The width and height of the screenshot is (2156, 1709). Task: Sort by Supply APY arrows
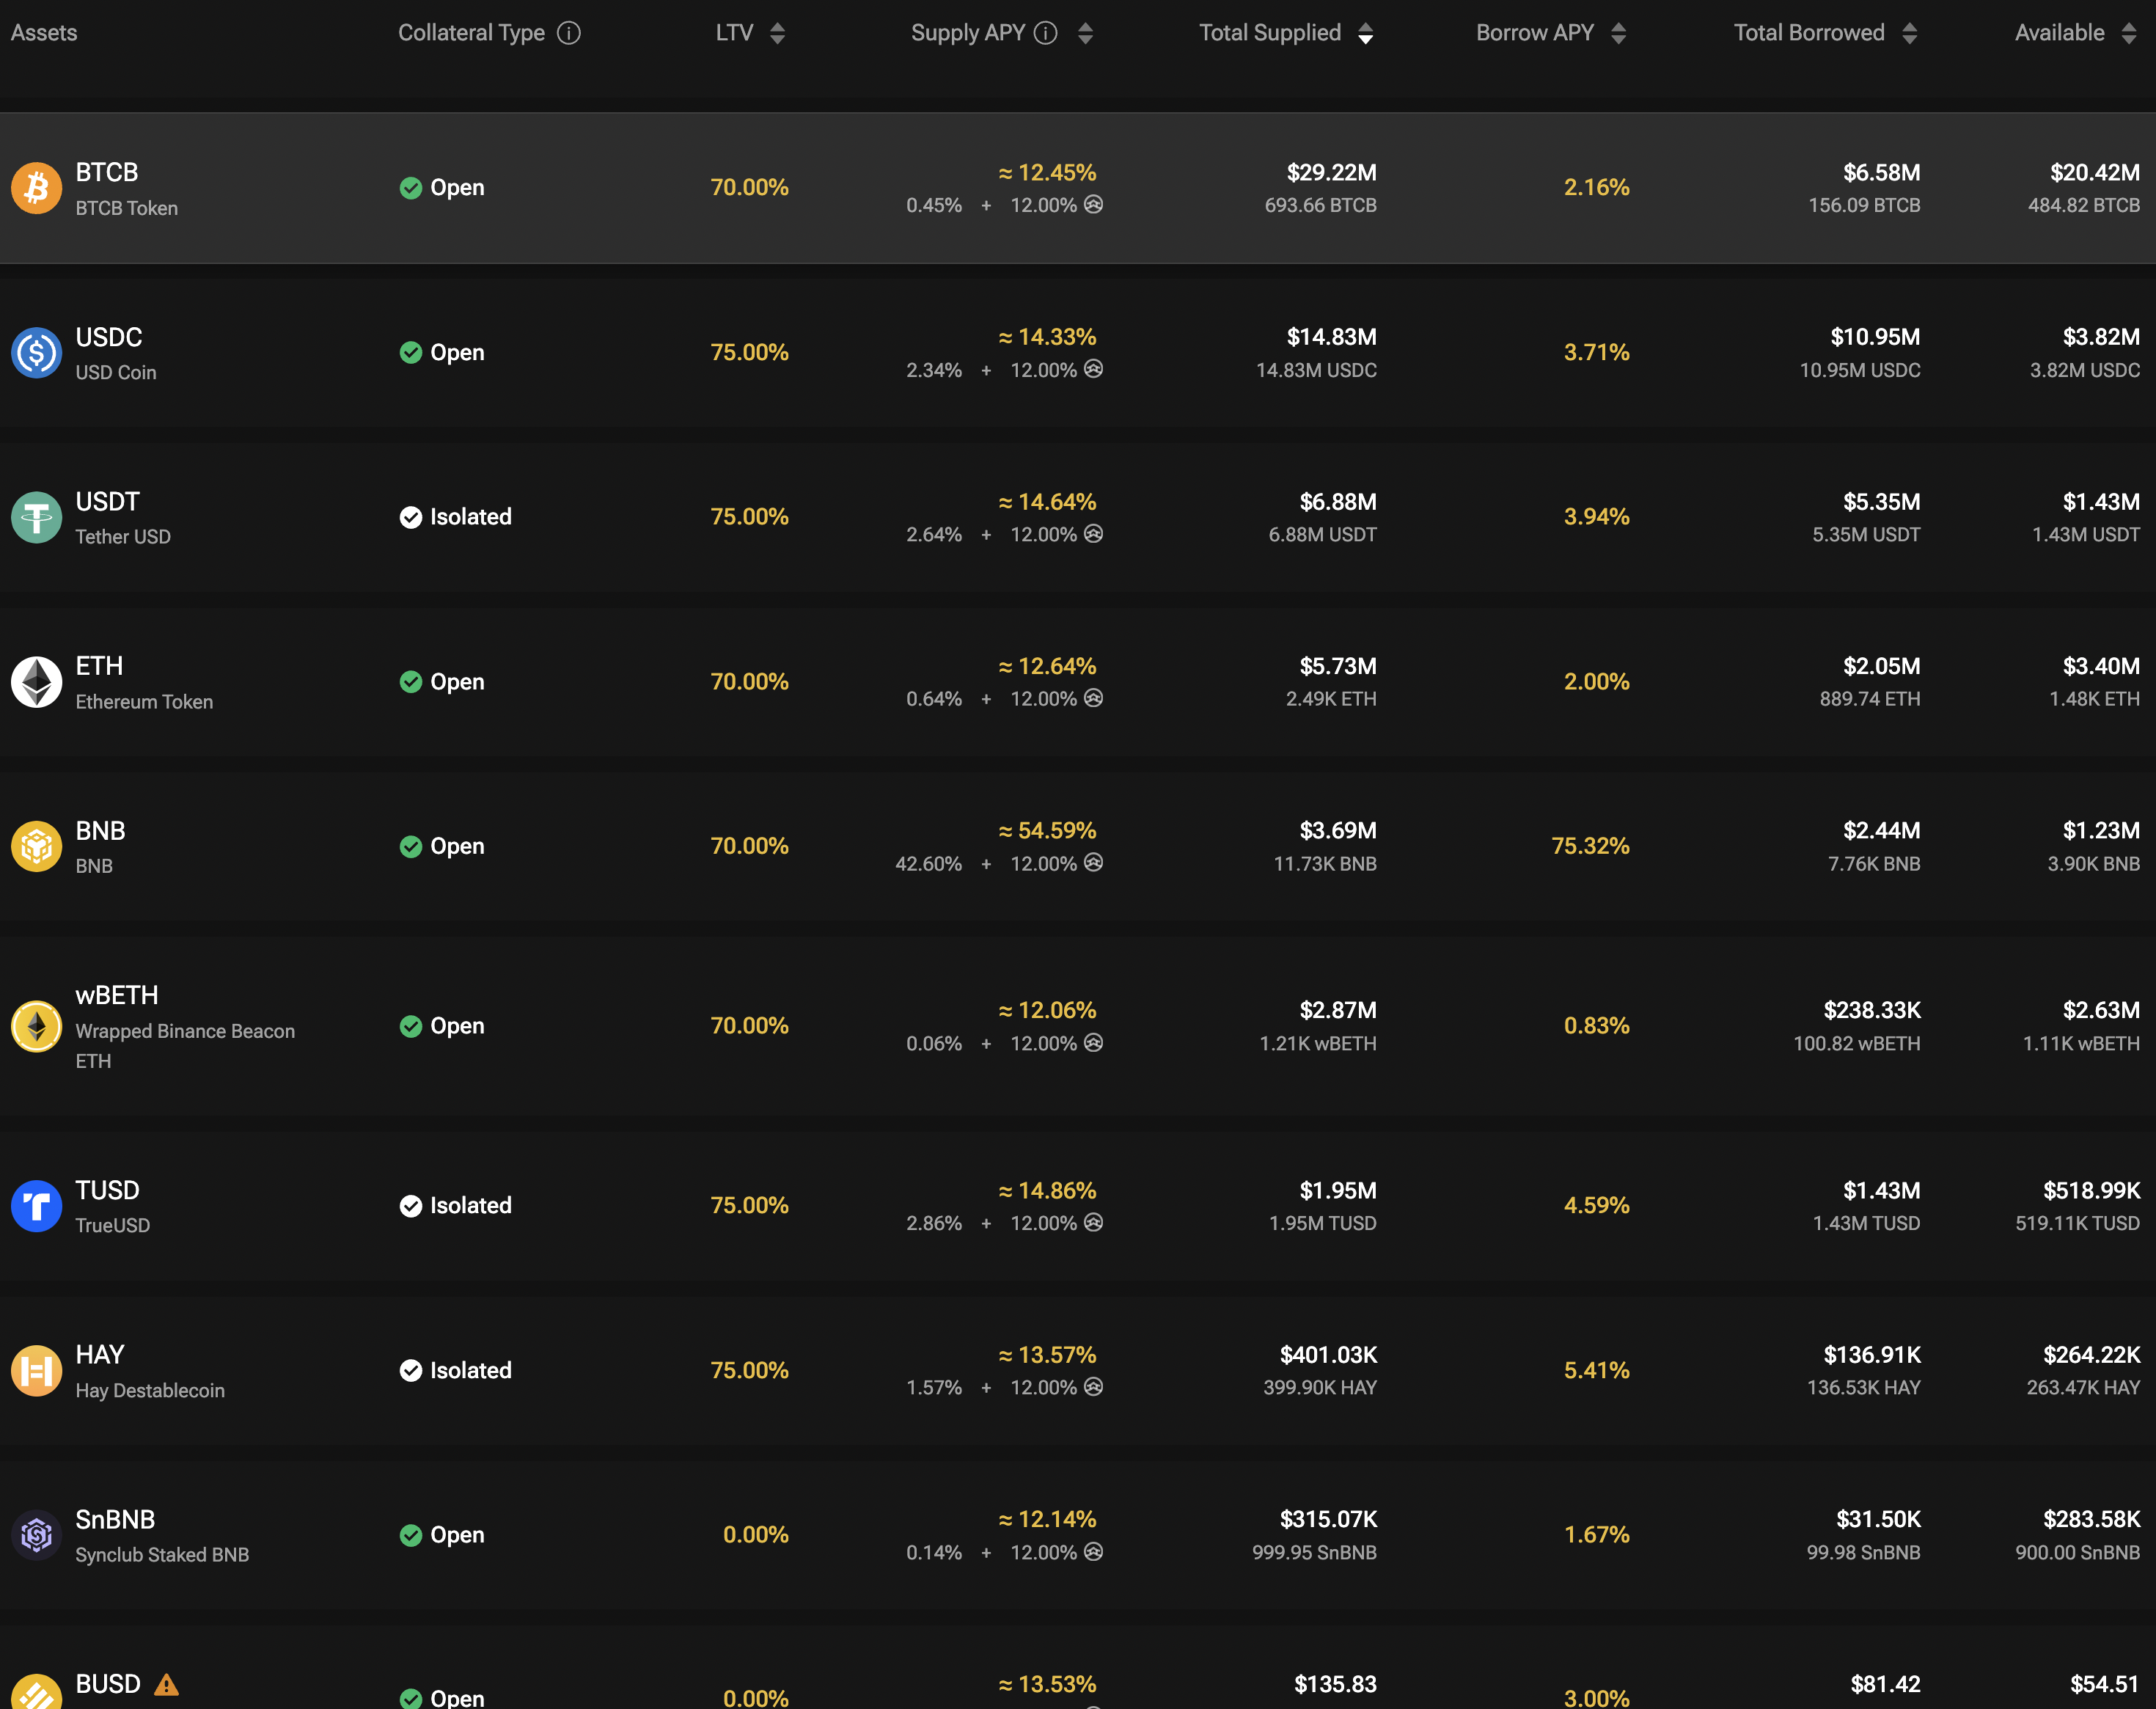[x=1086, y=33]
